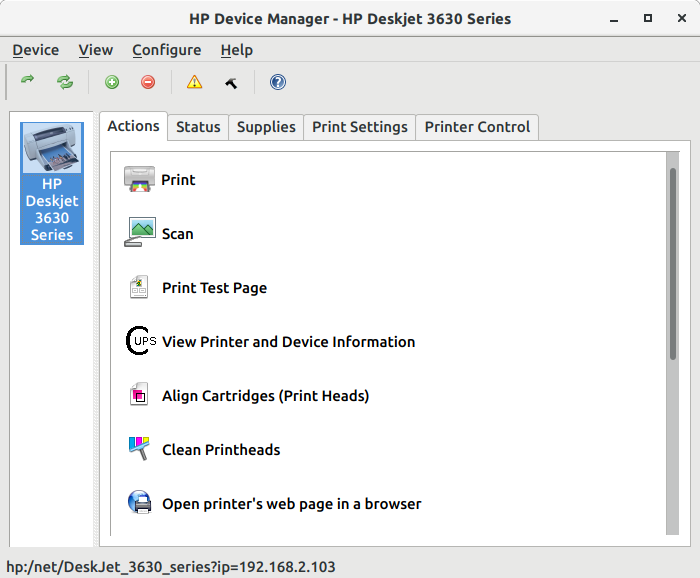
Task: Open settings via the hammer icon
Action: (231, 83)
